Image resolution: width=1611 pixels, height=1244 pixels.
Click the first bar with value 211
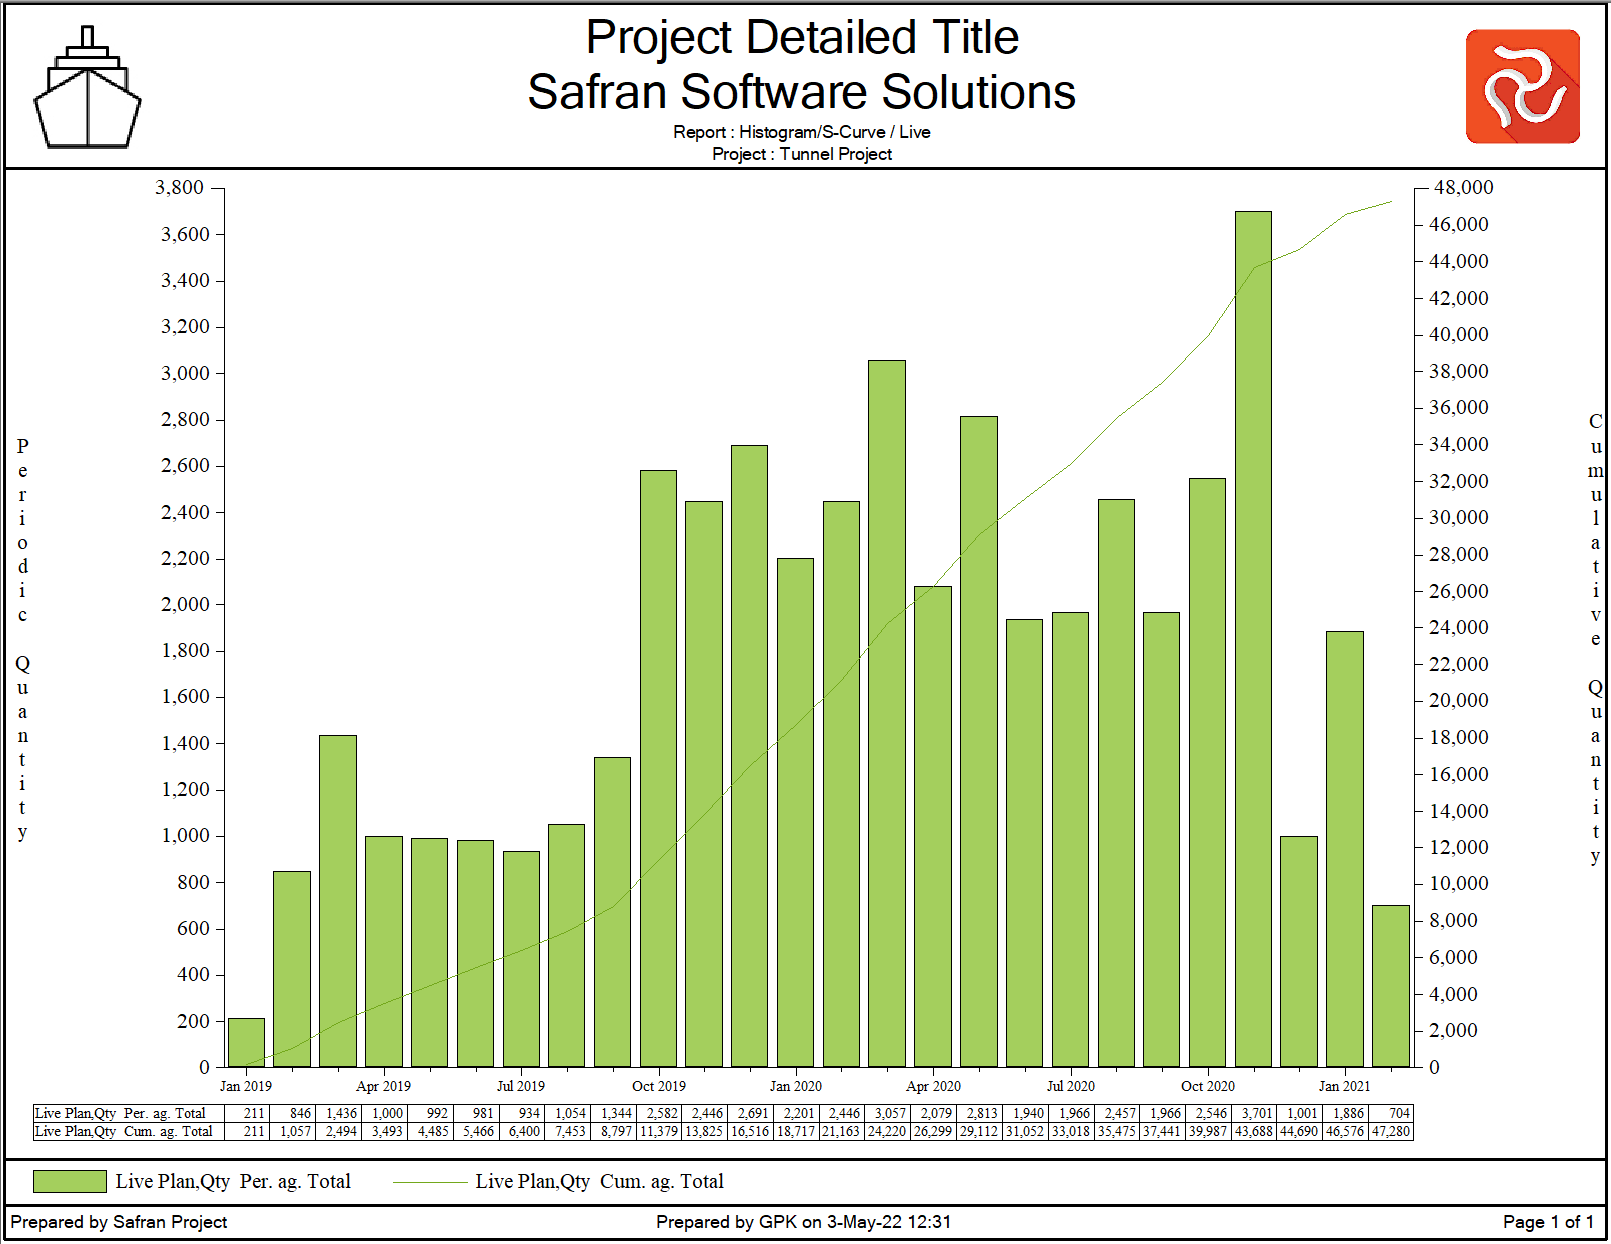[x=246, y=1042]
